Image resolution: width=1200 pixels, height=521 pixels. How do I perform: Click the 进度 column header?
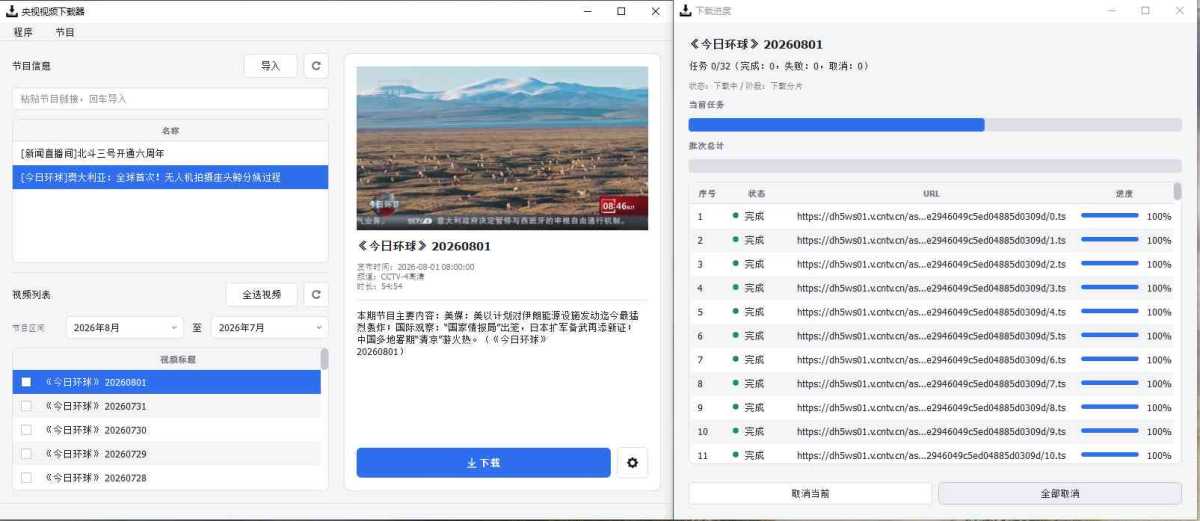point(1124,194)
